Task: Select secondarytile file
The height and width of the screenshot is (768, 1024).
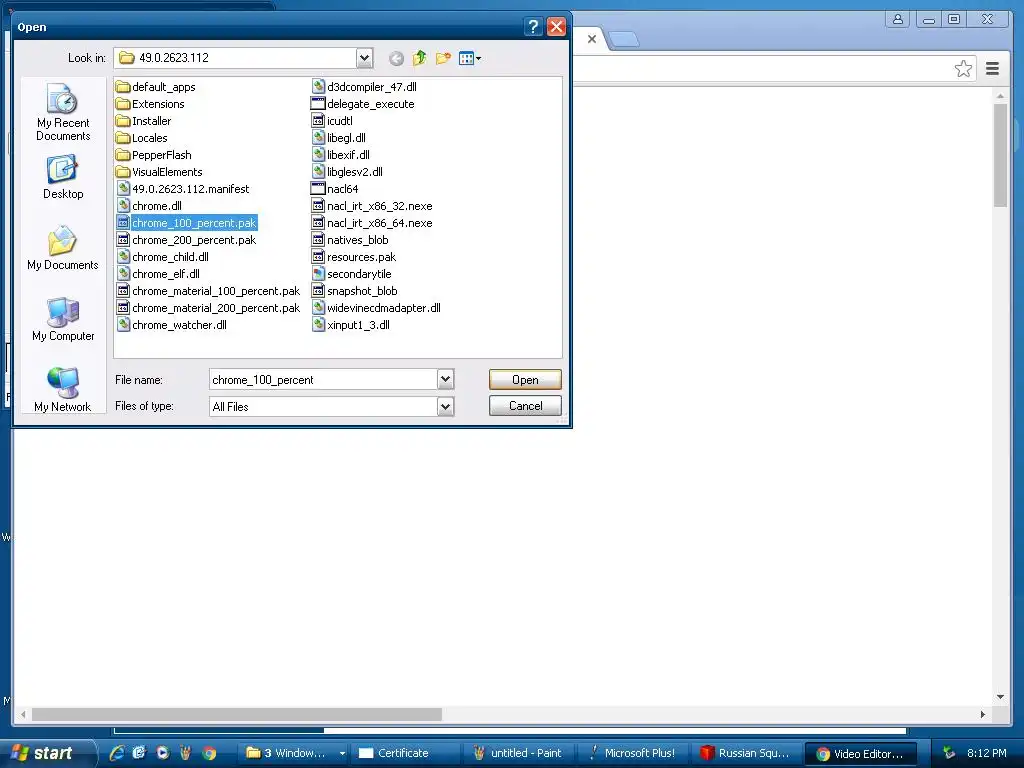Action: (x=352, y=274)
